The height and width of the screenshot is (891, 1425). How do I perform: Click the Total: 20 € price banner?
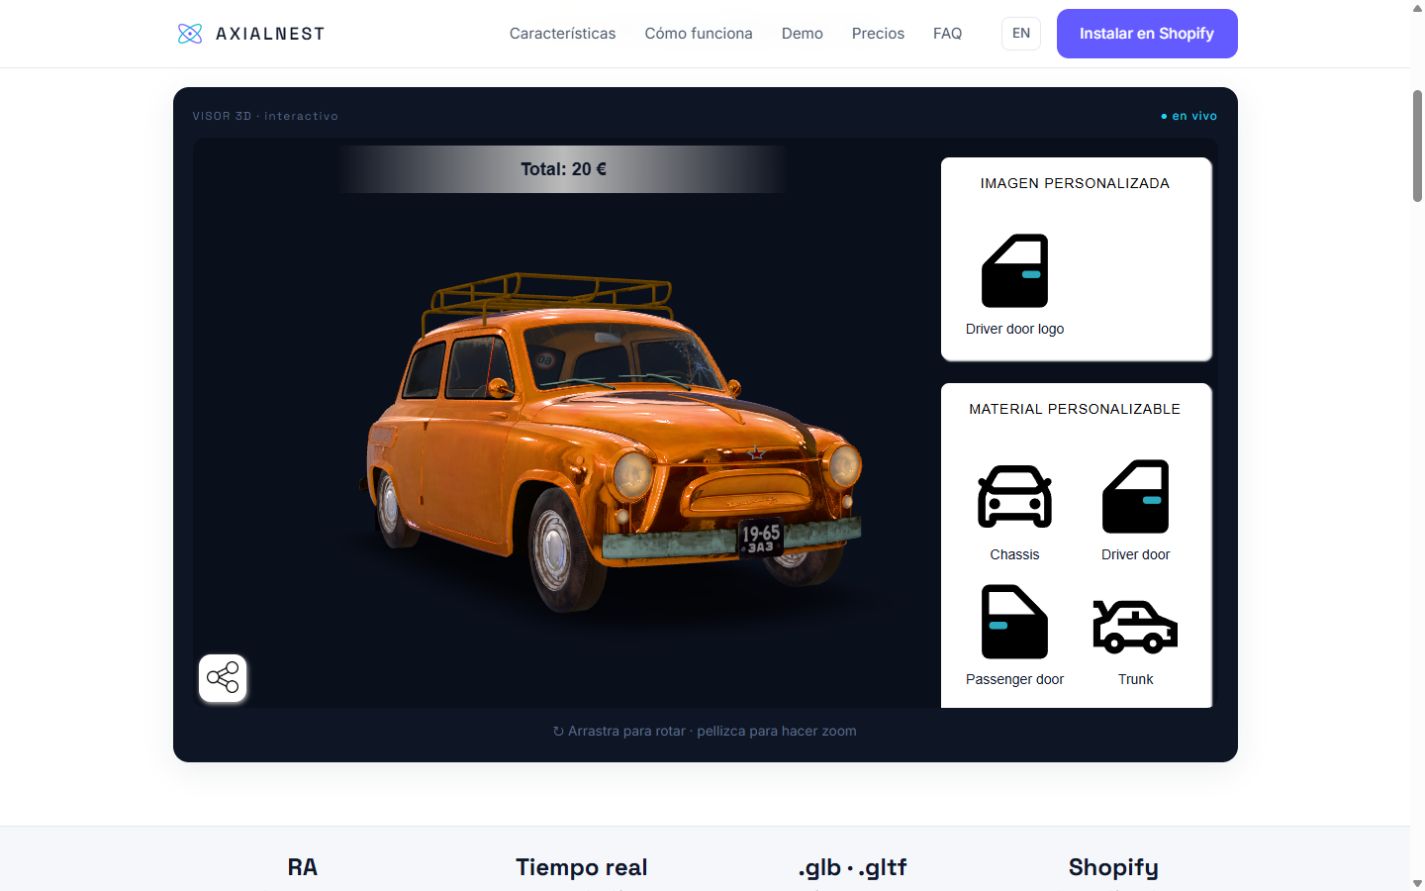(x=563, y=169)
